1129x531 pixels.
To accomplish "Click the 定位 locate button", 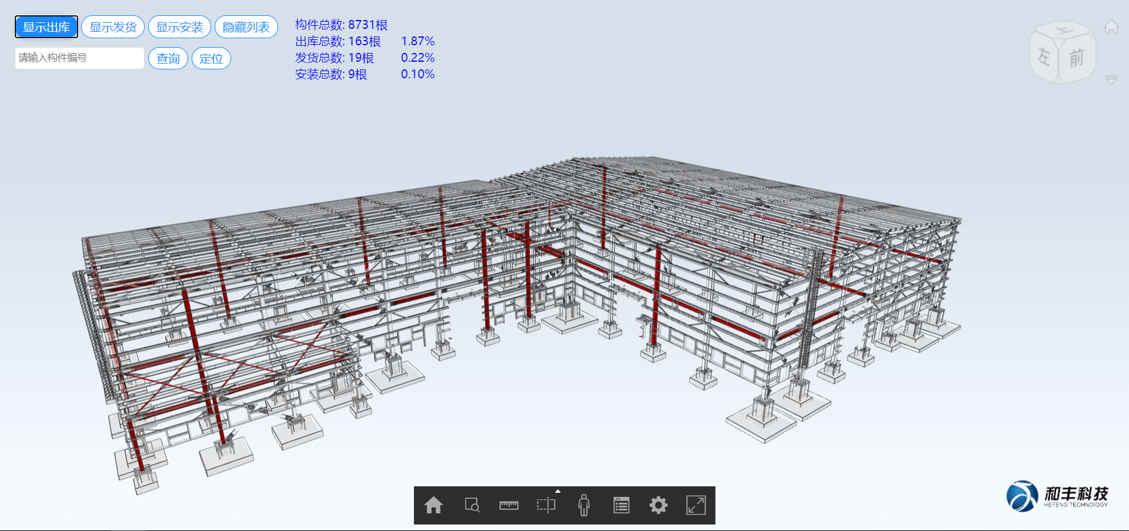I will (211, 58).
